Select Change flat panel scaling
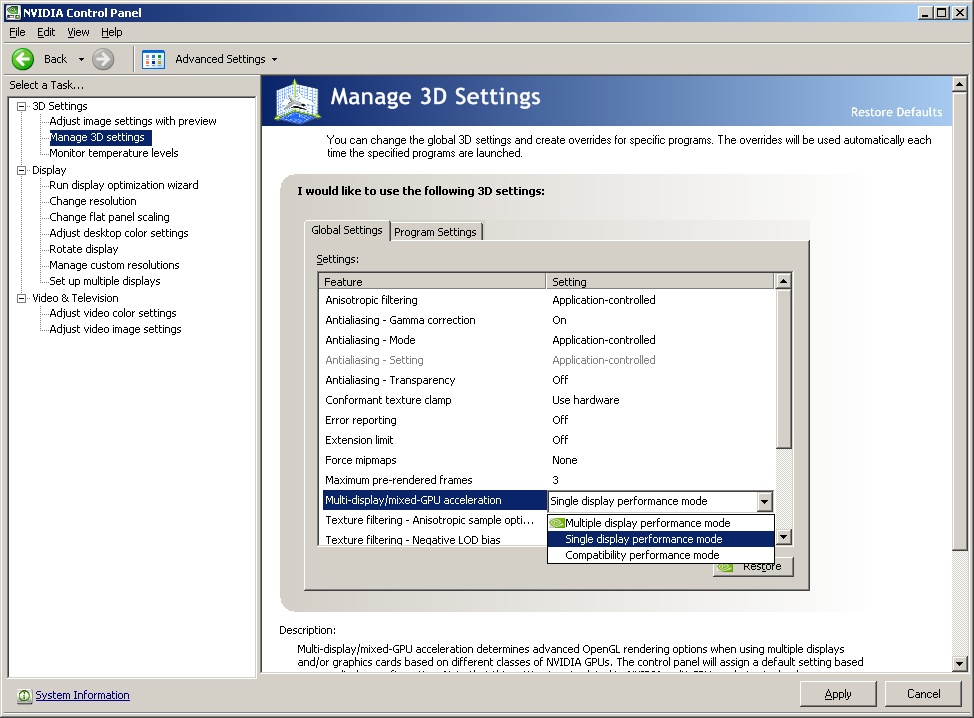 point(109,217)
